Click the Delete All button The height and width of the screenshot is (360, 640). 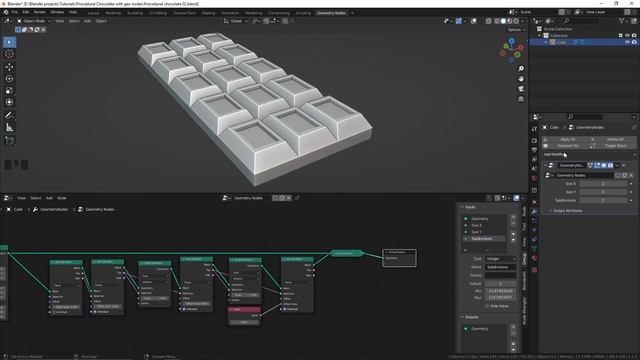click(x=612, y=139)
